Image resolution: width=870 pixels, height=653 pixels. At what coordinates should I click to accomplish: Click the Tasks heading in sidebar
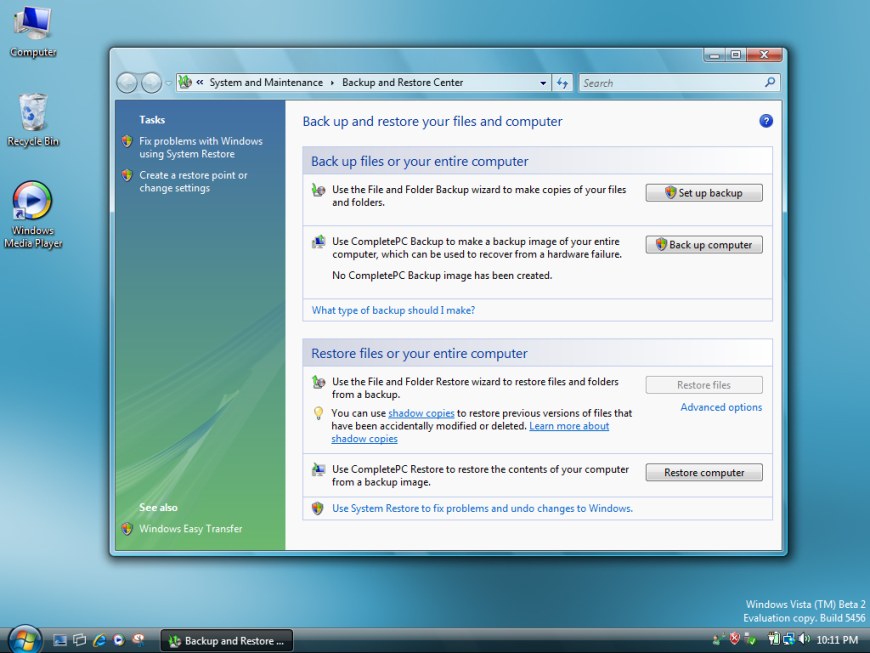coord(152,120)
